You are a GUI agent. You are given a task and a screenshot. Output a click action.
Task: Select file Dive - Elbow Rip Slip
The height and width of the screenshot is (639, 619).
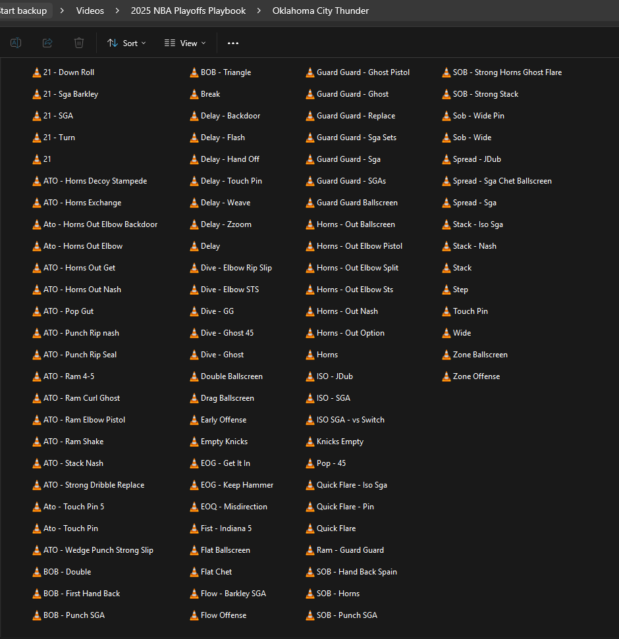point(231,268)
